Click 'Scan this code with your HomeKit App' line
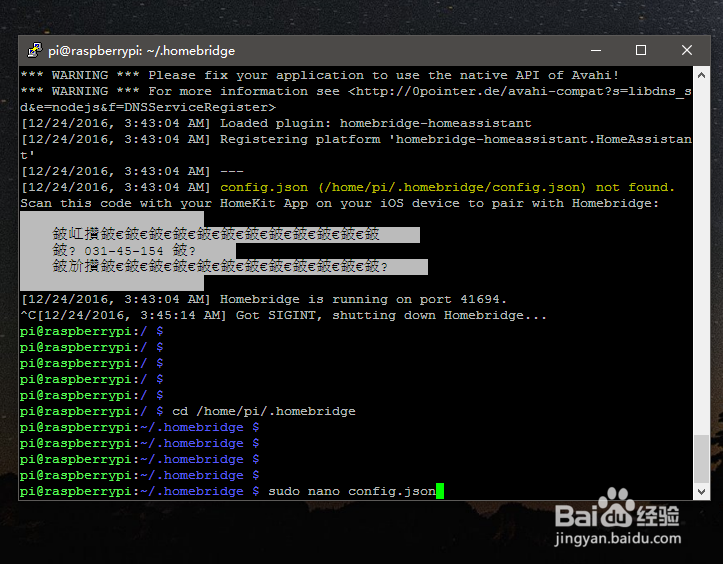This screenshot has height=564, width=723. (x=340, y=203)
